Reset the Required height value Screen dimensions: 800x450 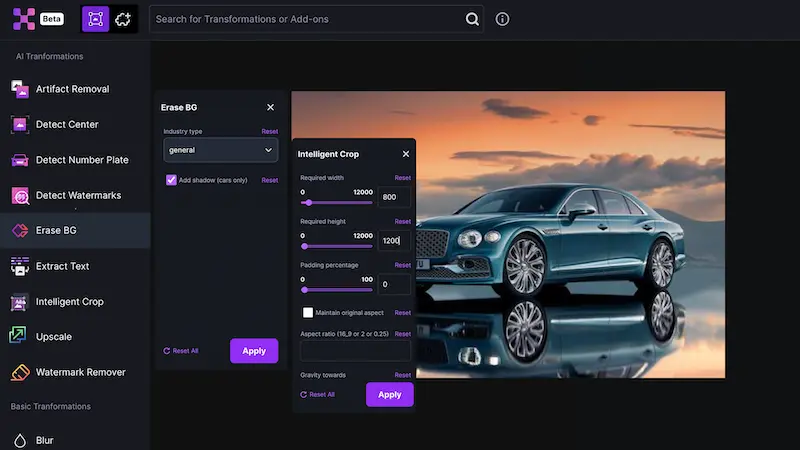click(x=403, y=221)
